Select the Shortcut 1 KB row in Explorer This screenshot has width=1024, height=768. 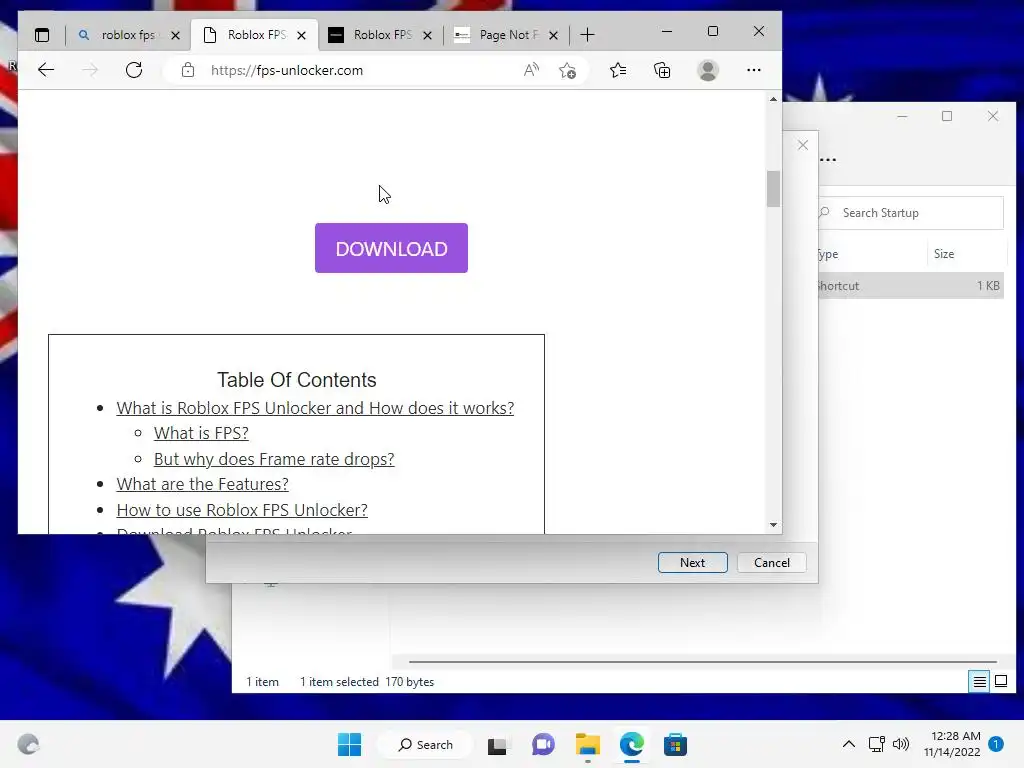pyautogui.click(x=910, y=285)
